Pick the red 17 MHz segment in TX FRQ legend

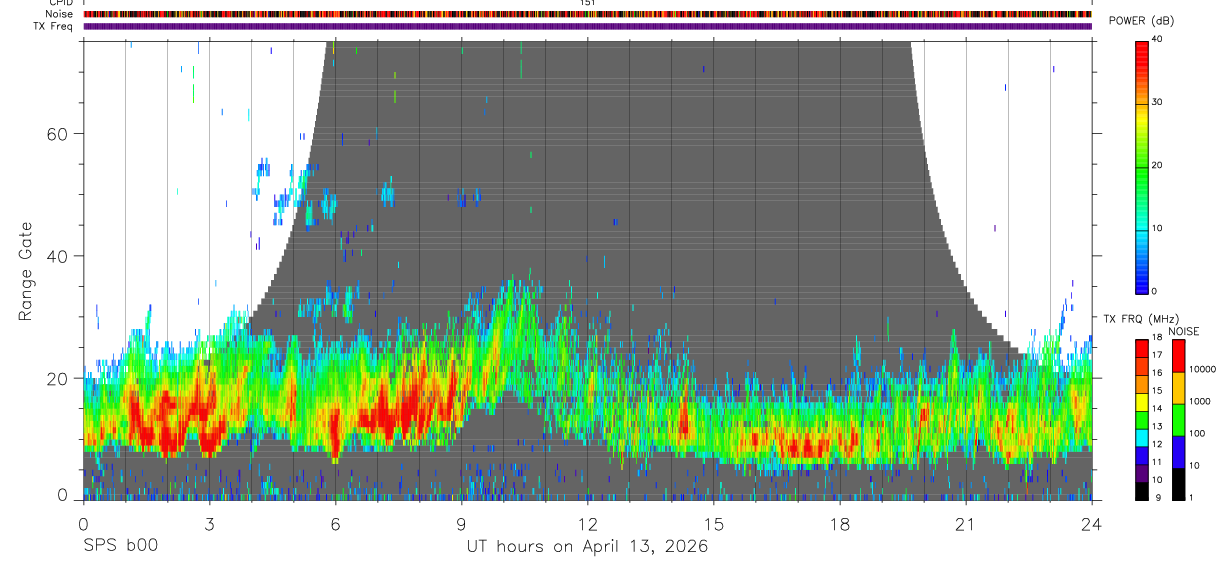pos(1142,353)
